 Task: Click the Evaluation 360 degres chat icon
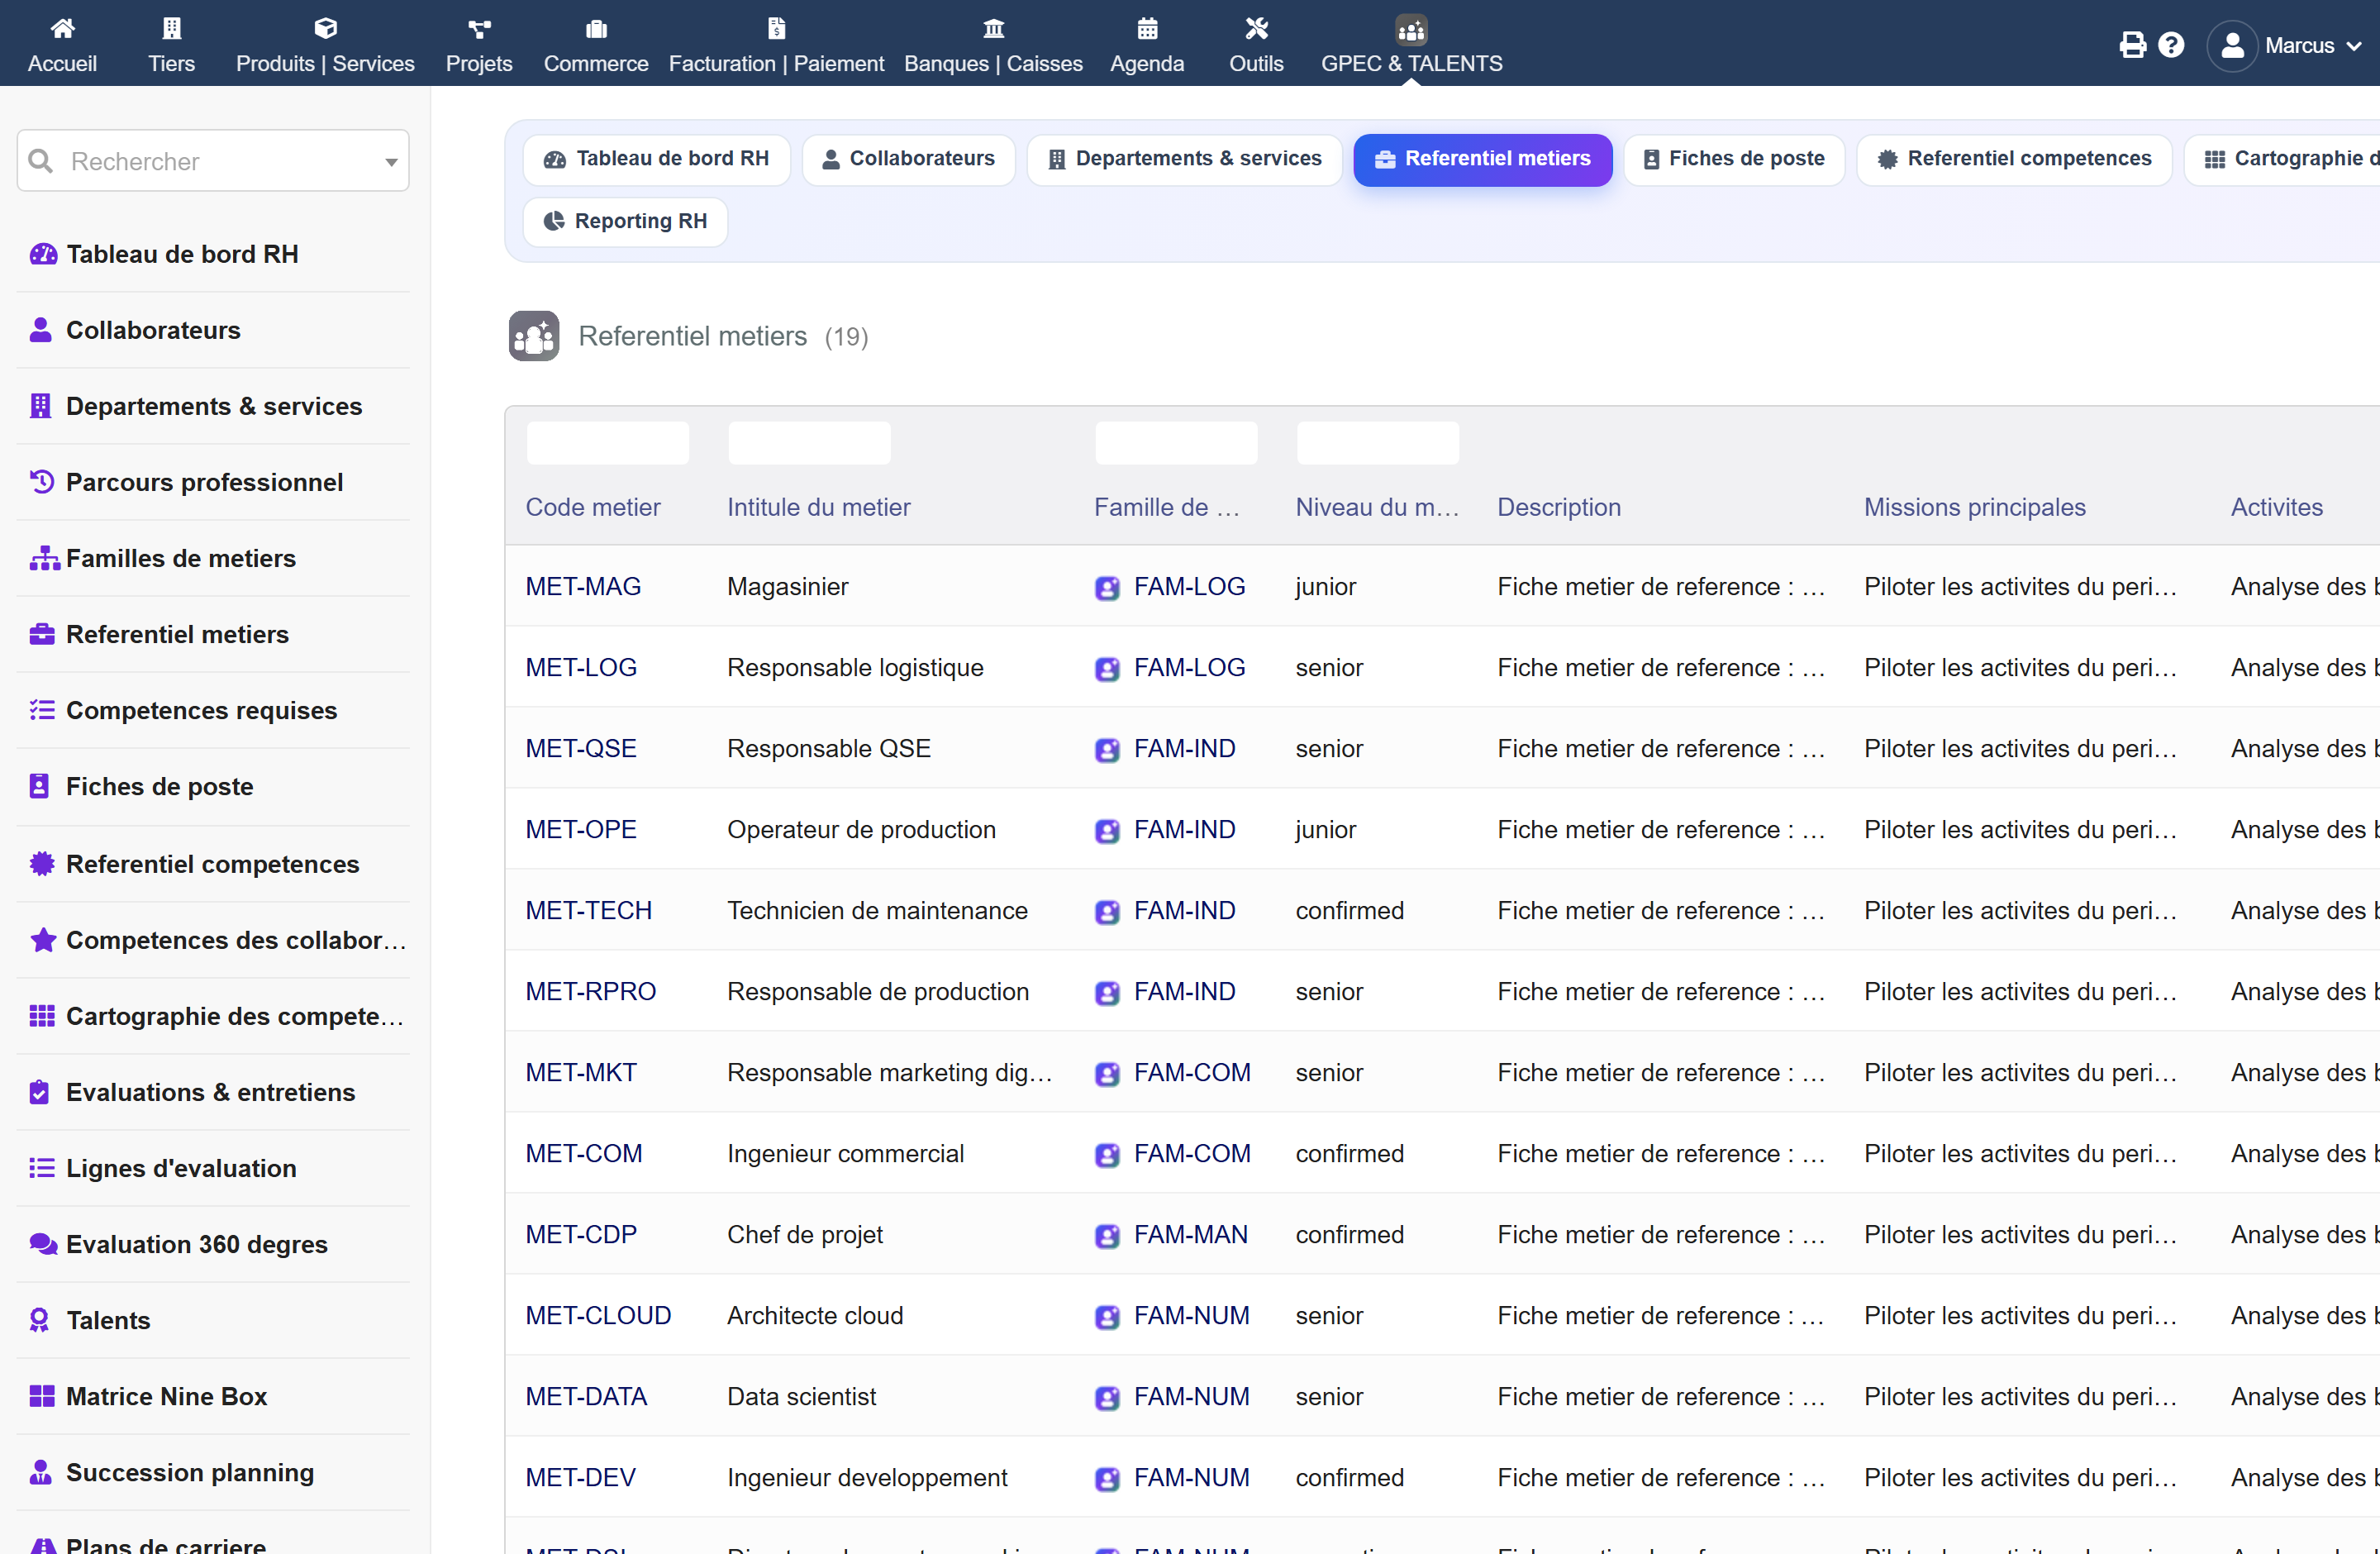[x=43, y=1244]
